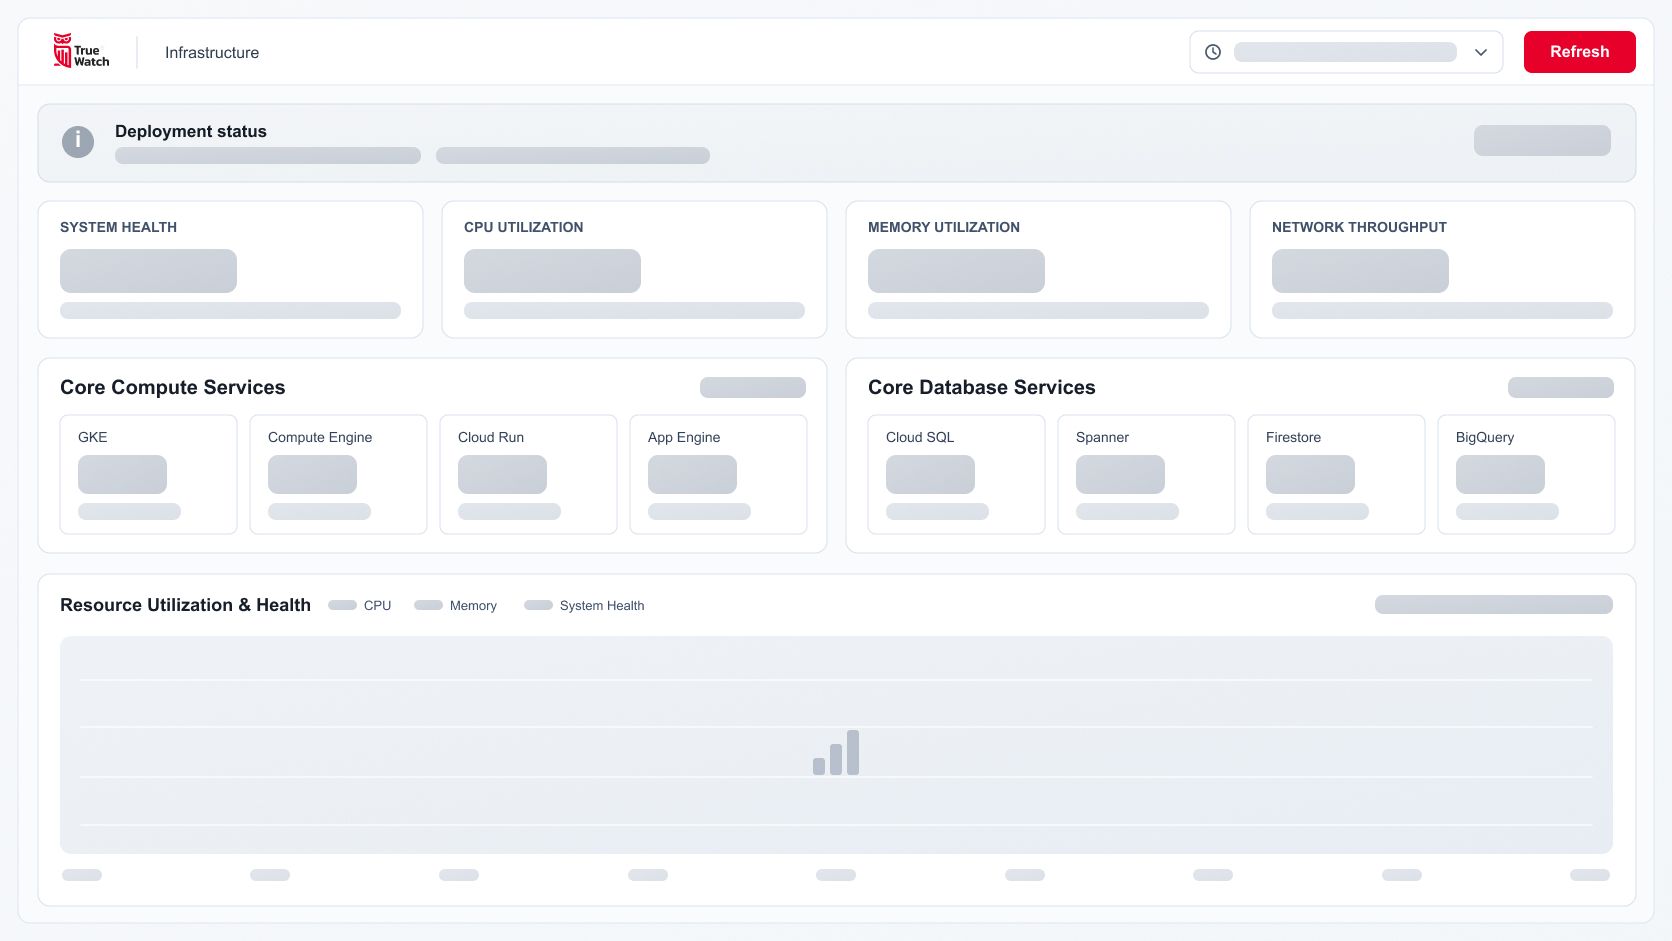Screen dimensions: 1672x941
Task: Toggle the System Health legend series
Action: (584, 605)
